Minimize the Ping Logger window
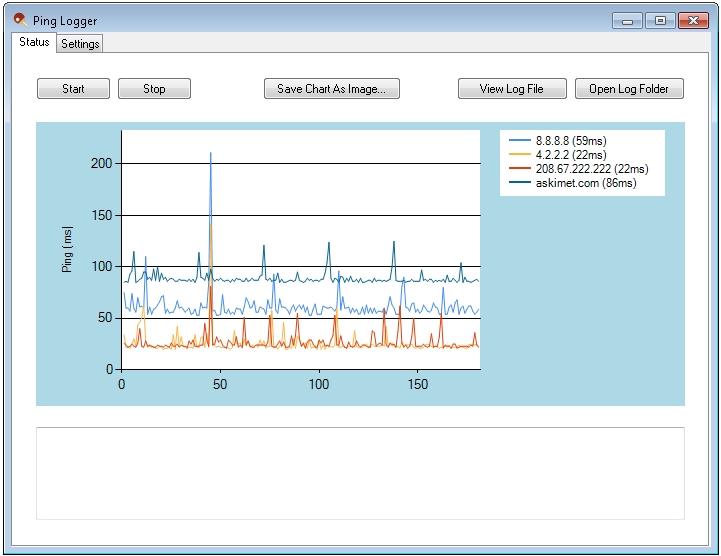This screenshot has width=721, height=556. 627,21
